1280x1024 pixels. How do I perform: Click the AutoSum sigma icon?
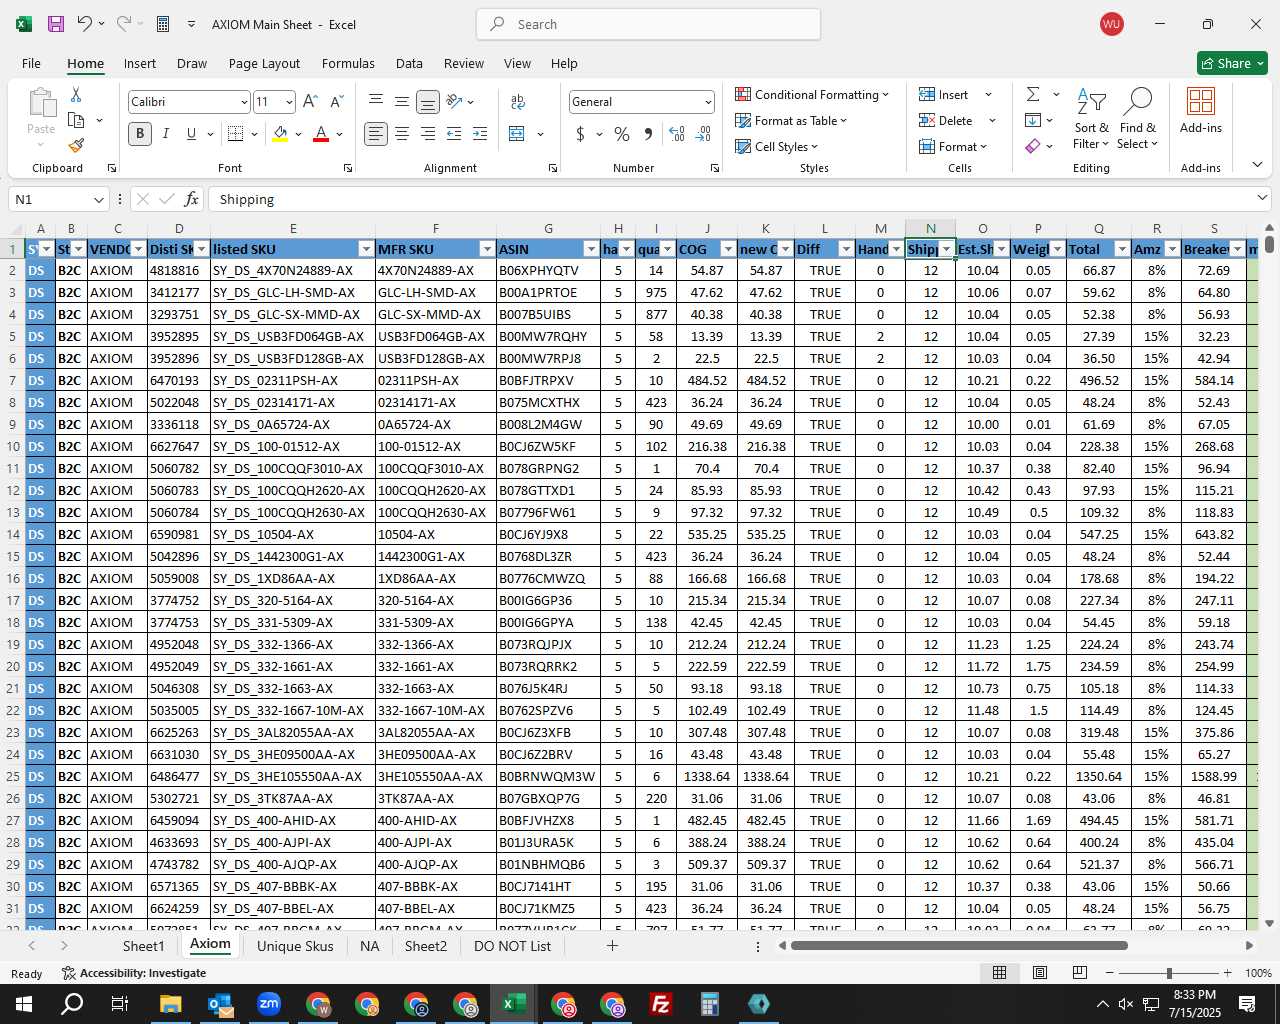[x=1033, y=94]
